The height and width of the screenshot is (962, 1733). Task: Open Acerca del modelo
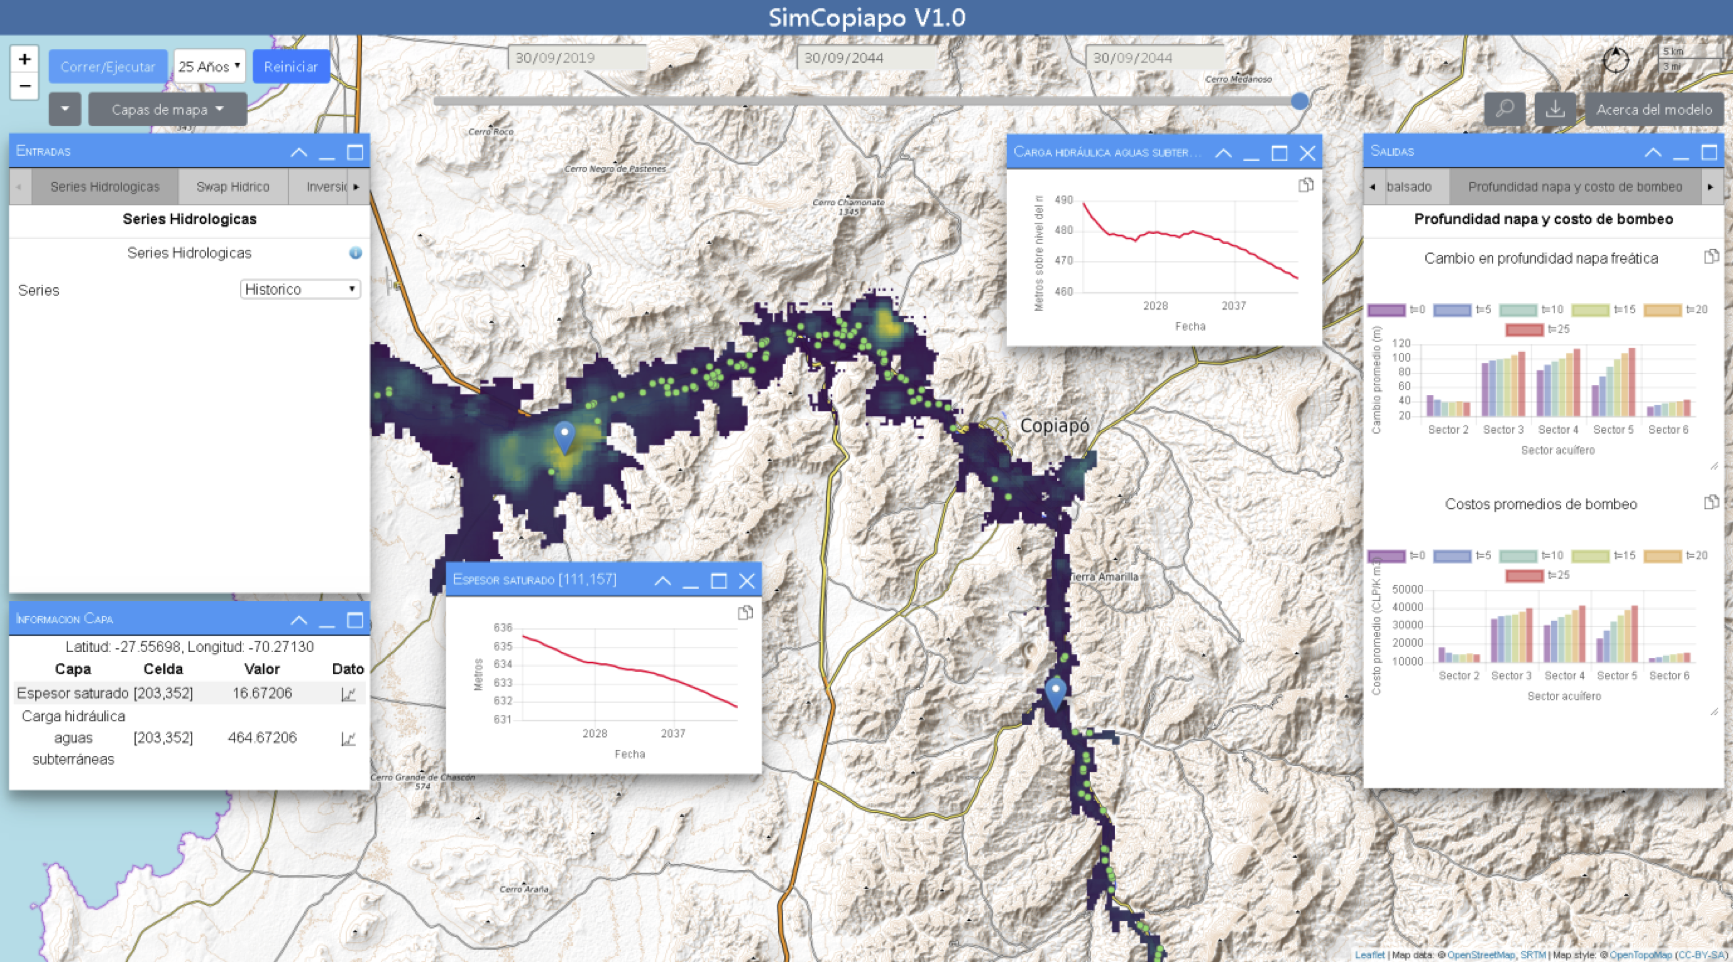(1654, 109)
